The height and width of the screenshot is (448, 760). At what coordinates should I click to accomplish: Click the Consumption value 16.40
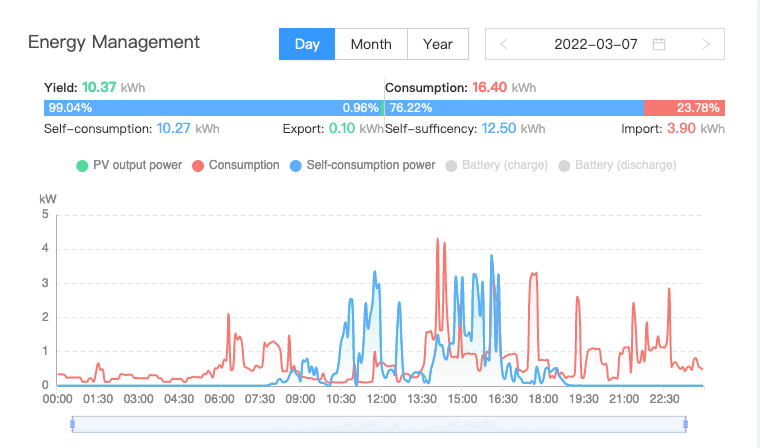pos(490,87)
